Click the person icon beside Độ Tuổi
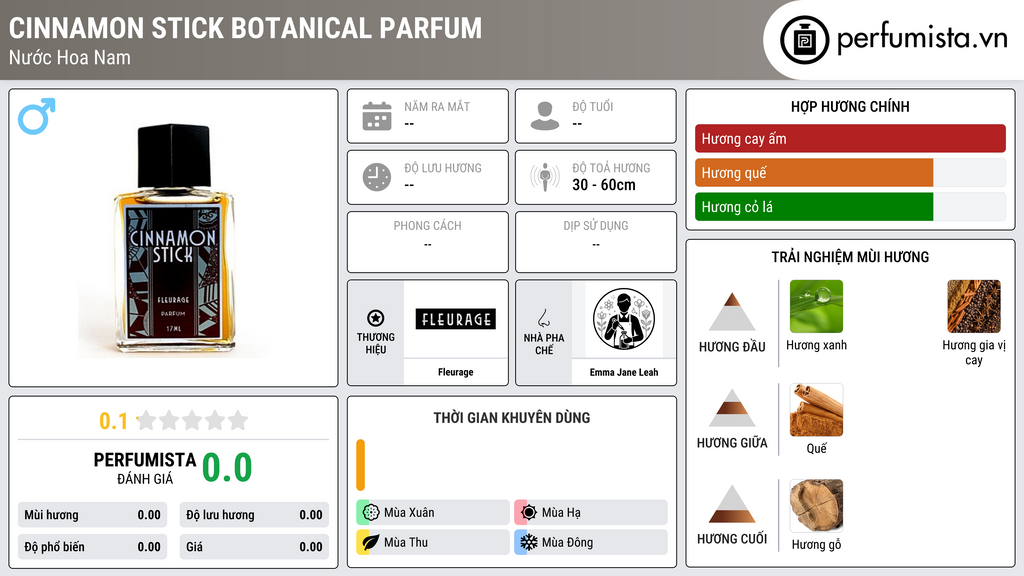Viewport: 1024px width, 576px height. click(545, 116)
